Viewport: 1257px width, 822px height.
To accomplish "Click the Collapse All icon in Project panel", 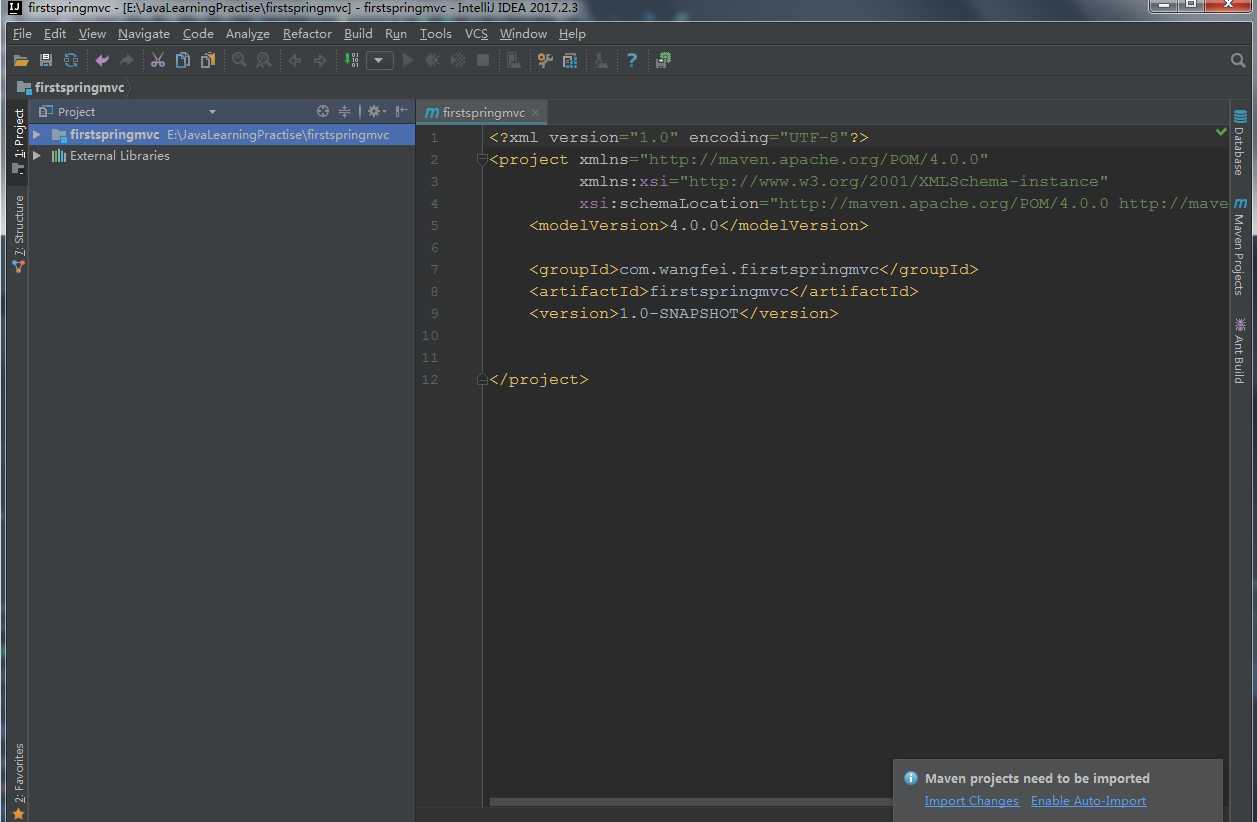I will pyautogui.click(x=344, y=111).
